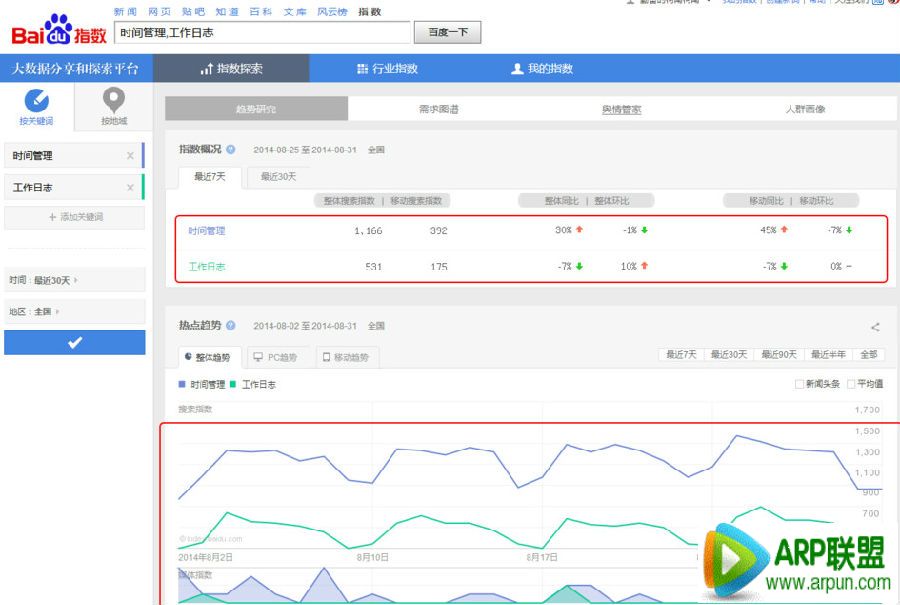Click the keyword search input field
The height and width of the screenshot is (605, 900).
262,33
